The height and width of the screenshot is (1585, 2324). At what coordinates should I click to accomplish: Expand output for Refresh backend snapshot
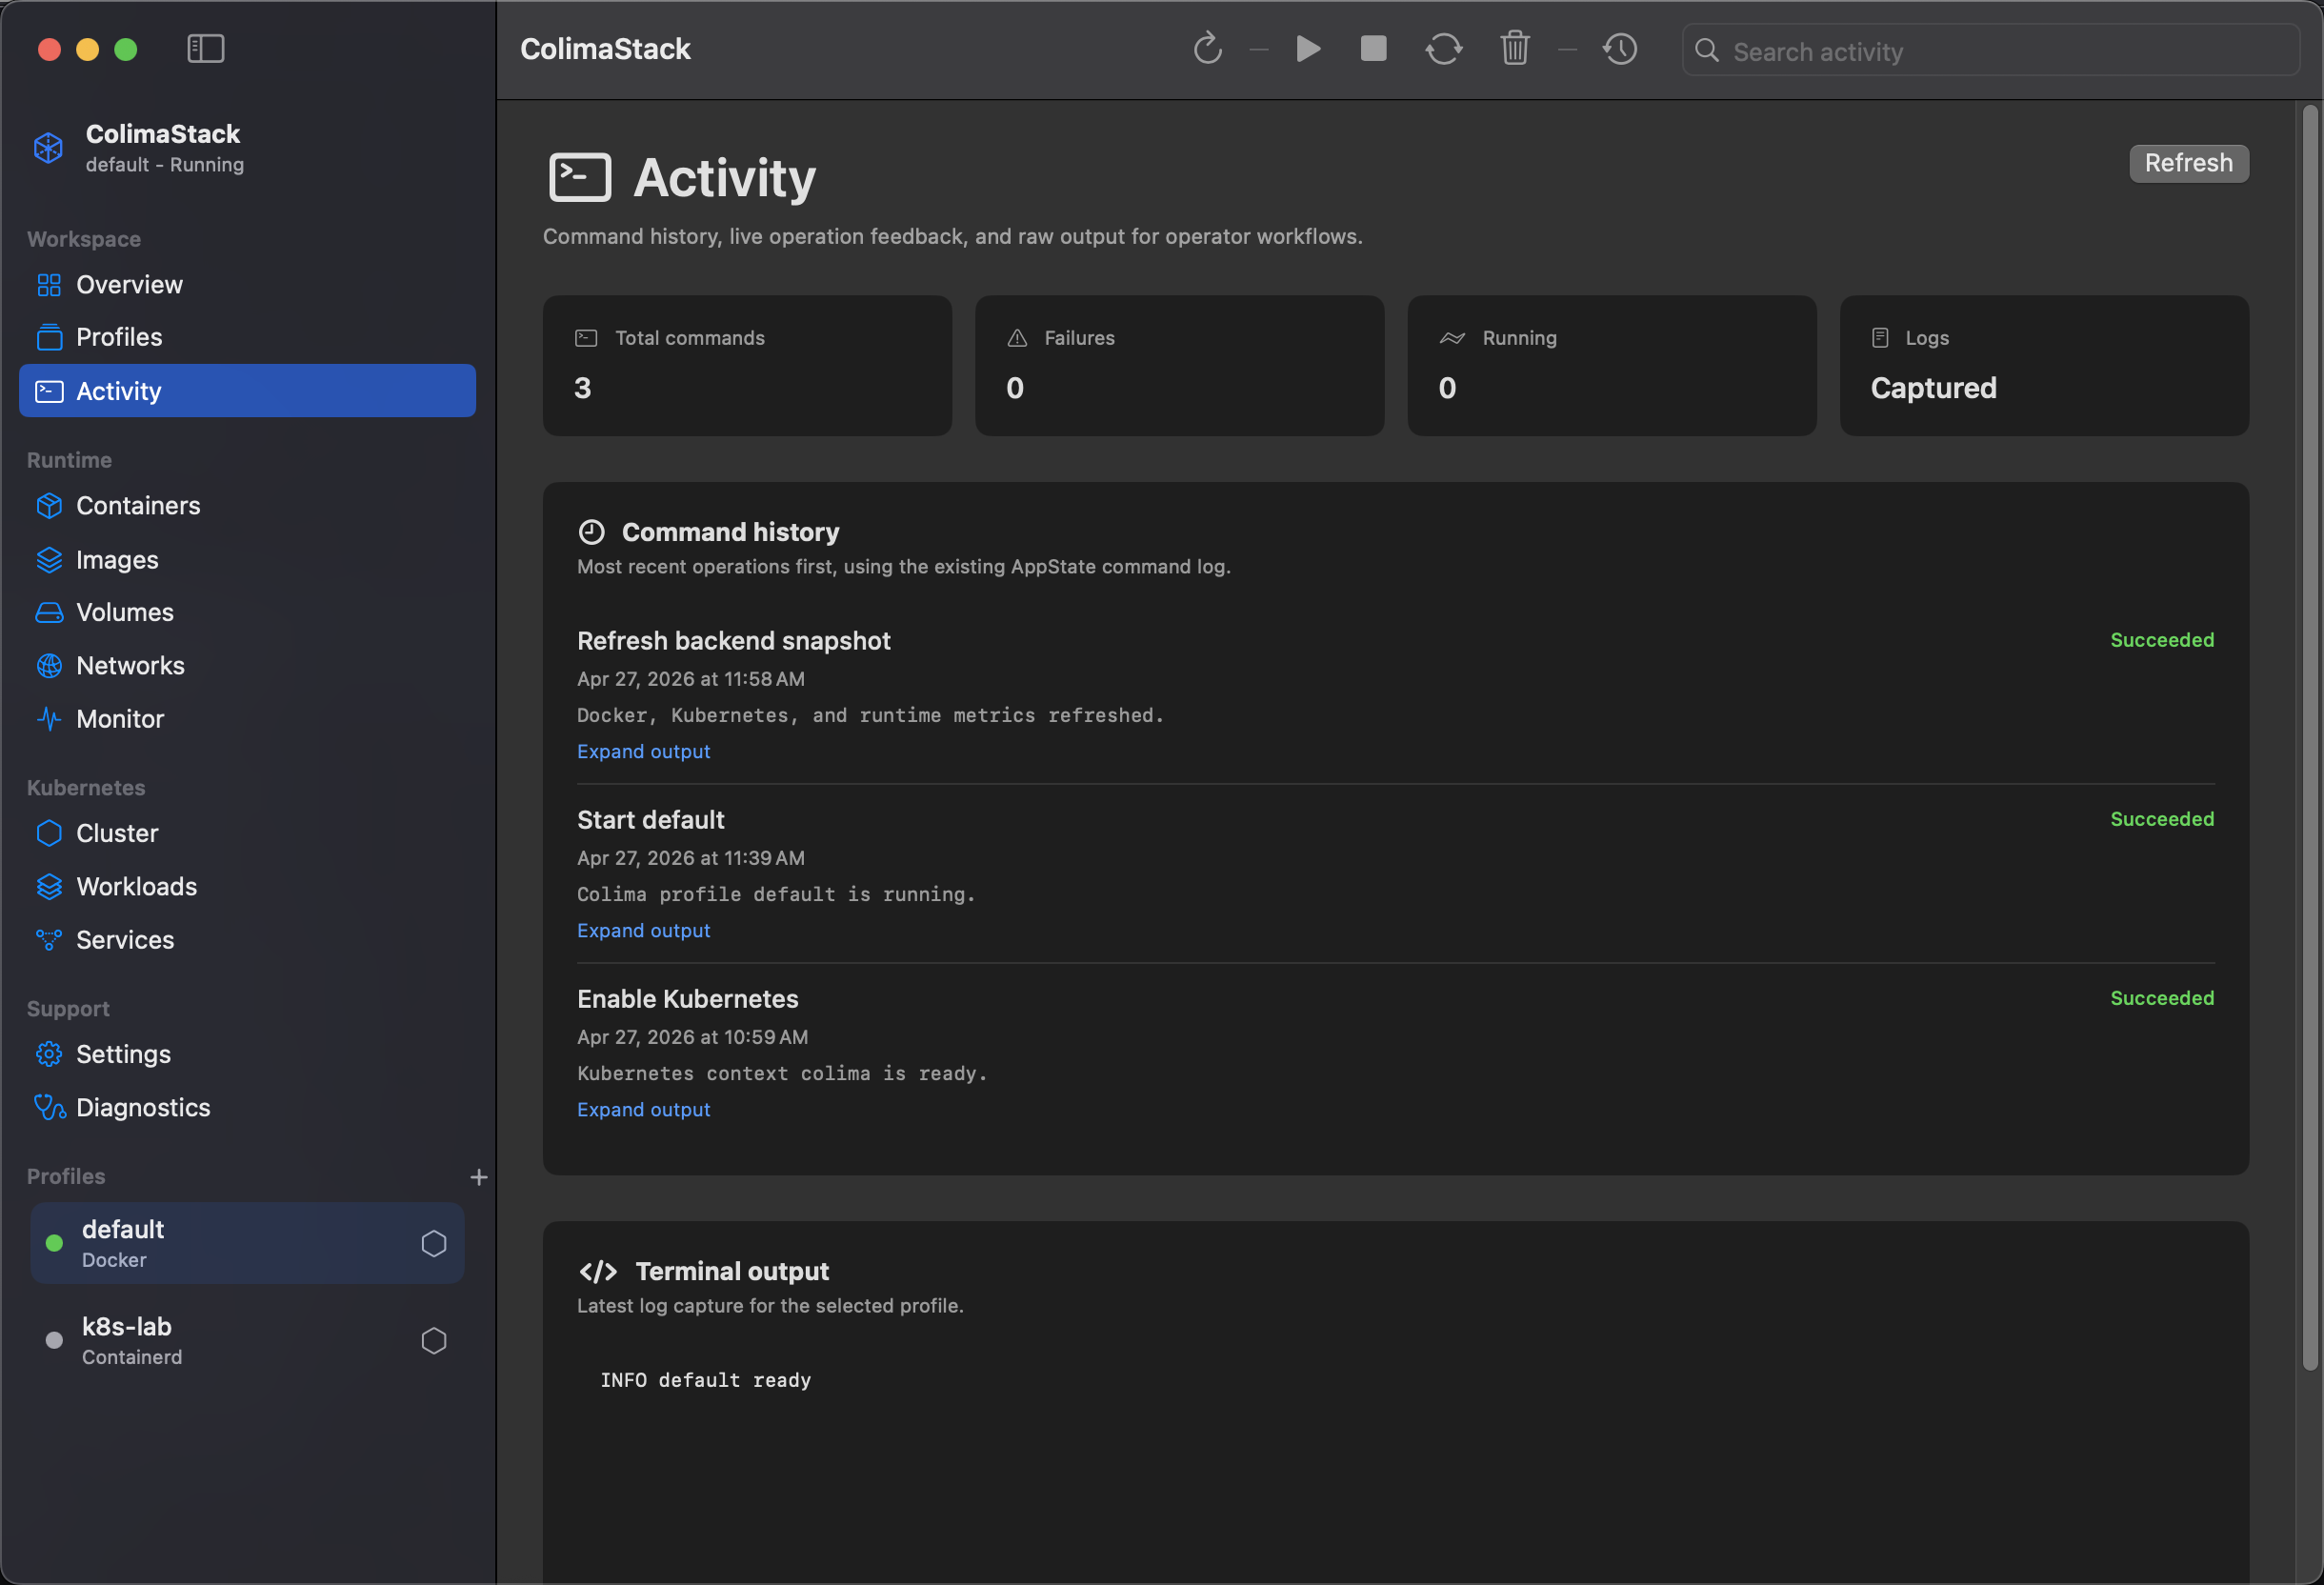[x=644, y=752]
